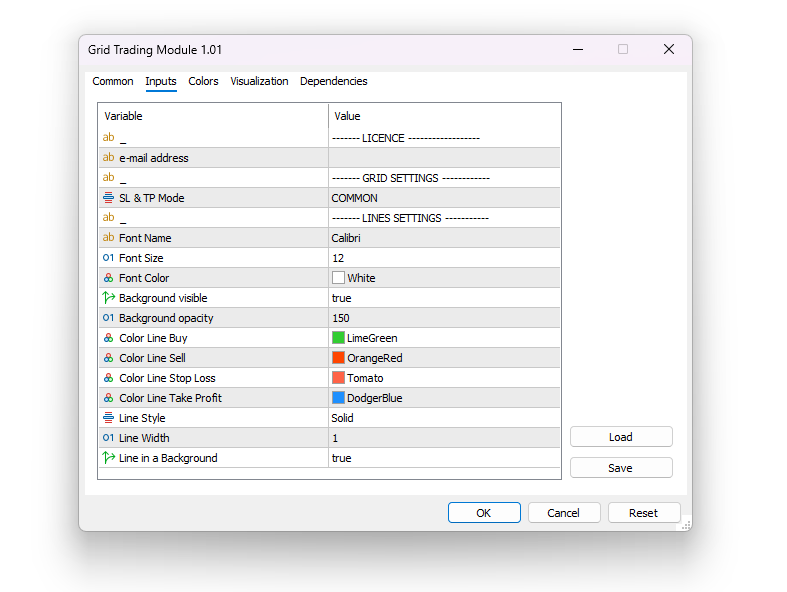Open the SL & TP Mode COMMON dropdown
This screenshot has width=787, height=592.
(443, 198)
